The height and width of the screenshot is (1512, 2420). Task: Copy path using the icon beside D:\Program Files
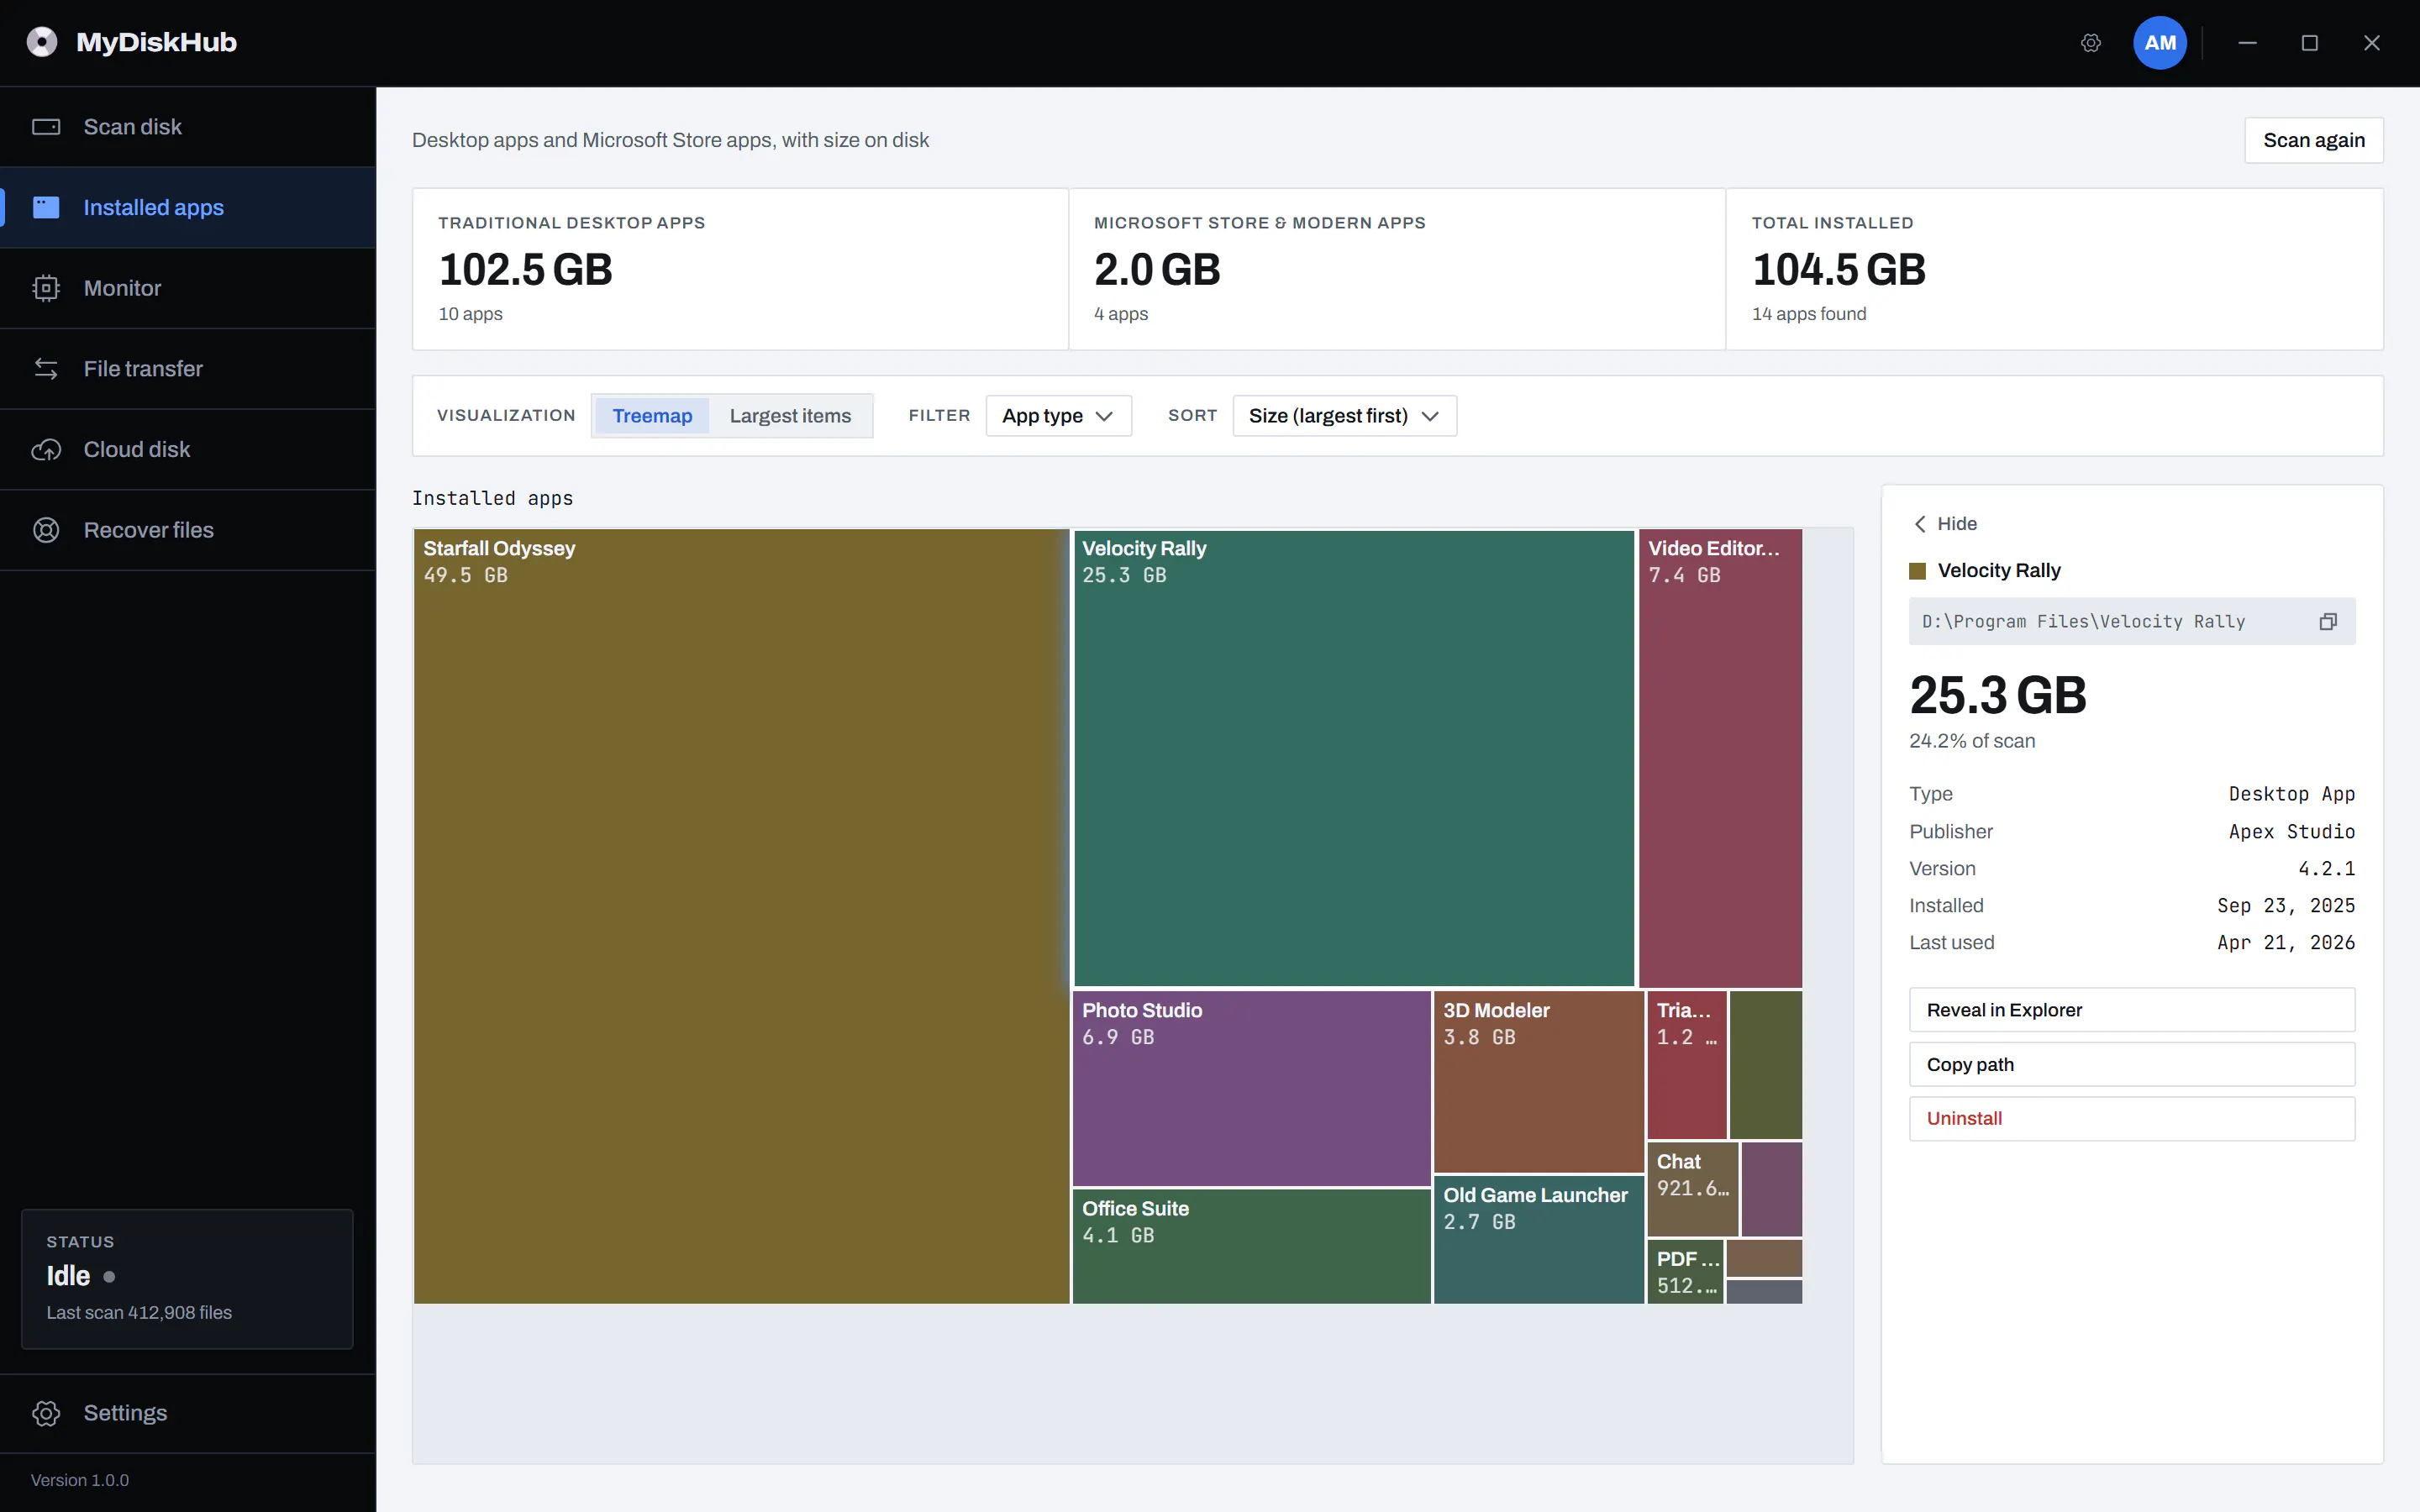[2328, 622]
